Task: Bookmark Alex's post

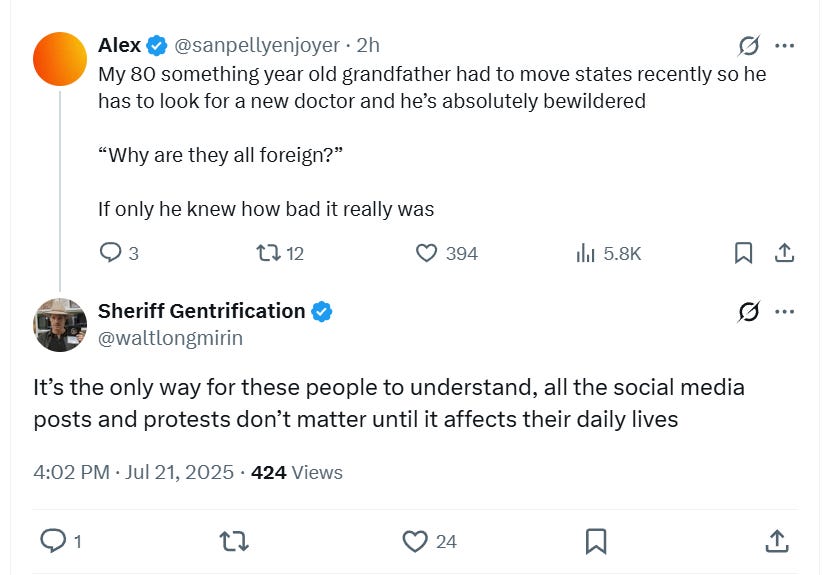Action: point(743,254)
